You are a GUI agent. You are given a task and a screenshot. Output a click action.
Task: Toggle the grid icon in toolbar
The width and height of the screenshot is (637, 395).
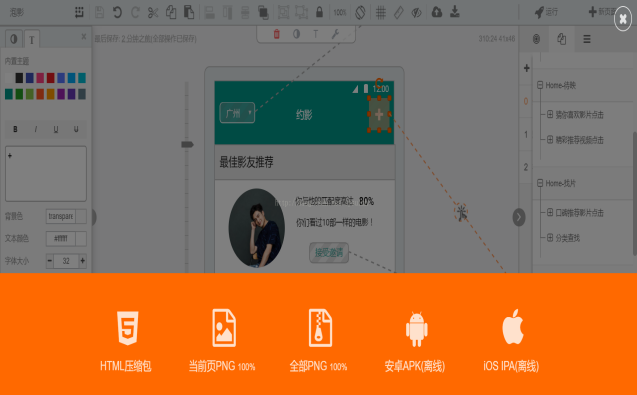coord(381,13)
